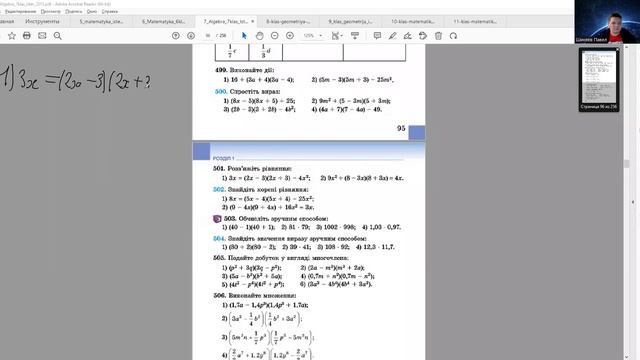This screenshot has width=640, height=360.
Task: Click exercise number 505 heading
Action: click(219, 258)
